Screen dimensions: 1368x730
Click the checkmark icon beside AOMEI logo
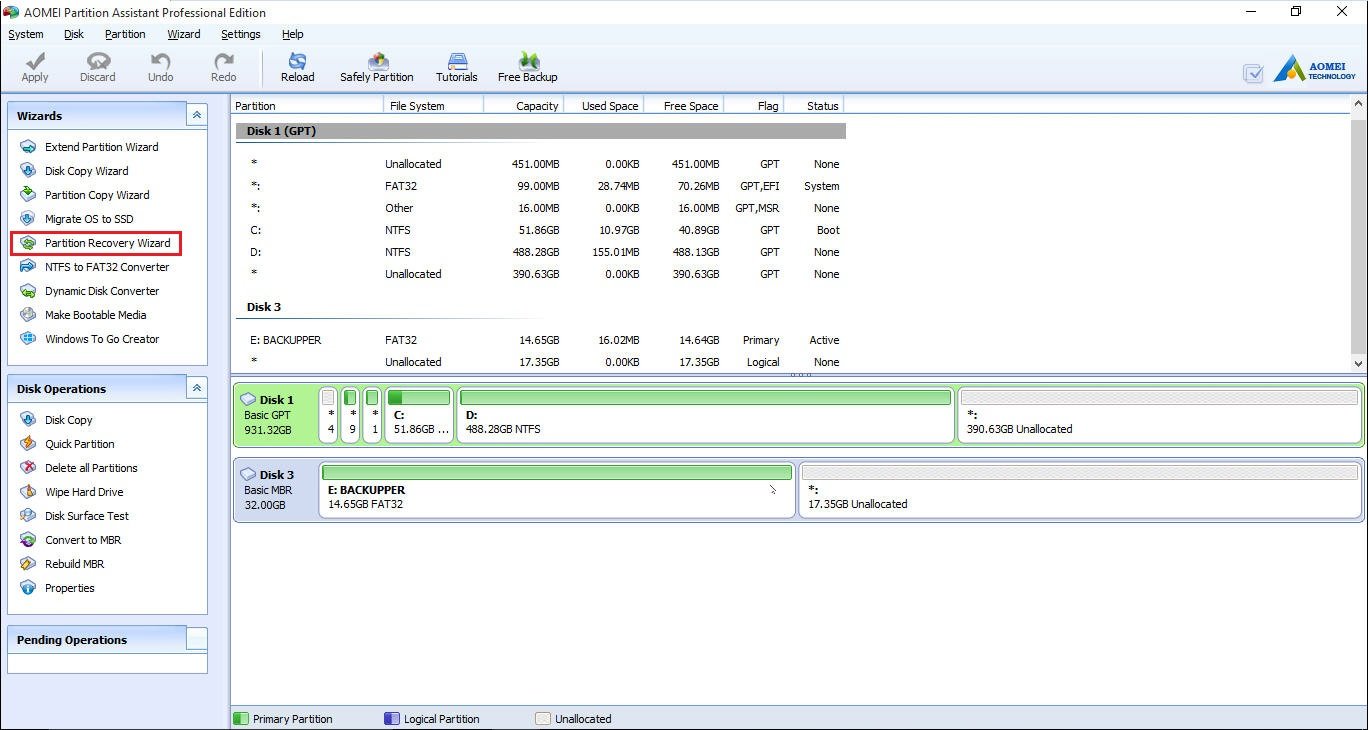pos(1253,73)
